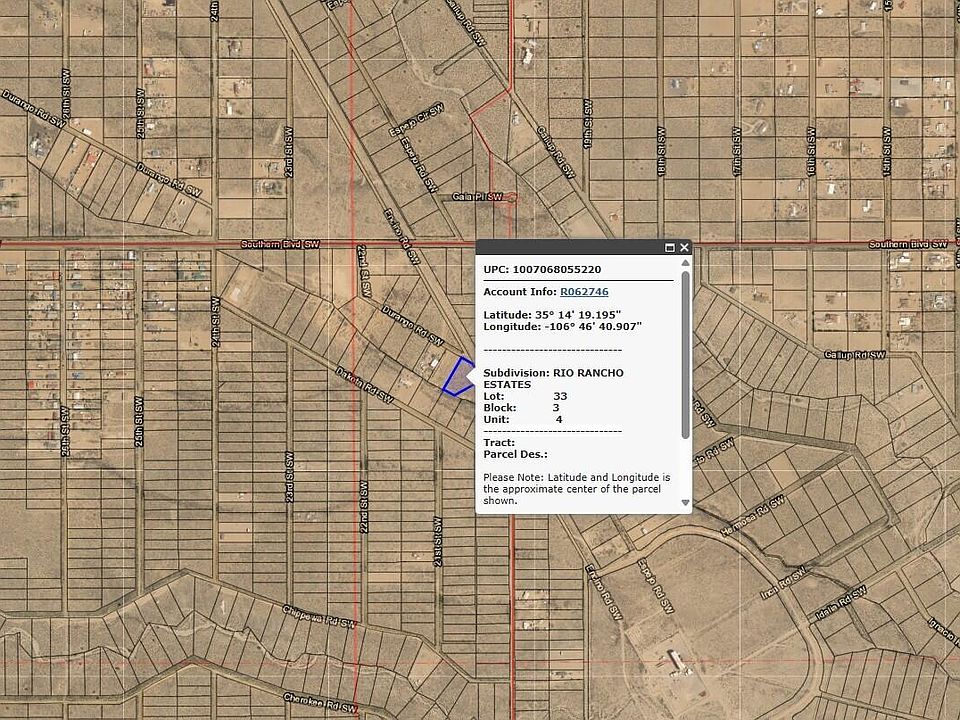Close the parcel info popup

click(x=684, y=247)
